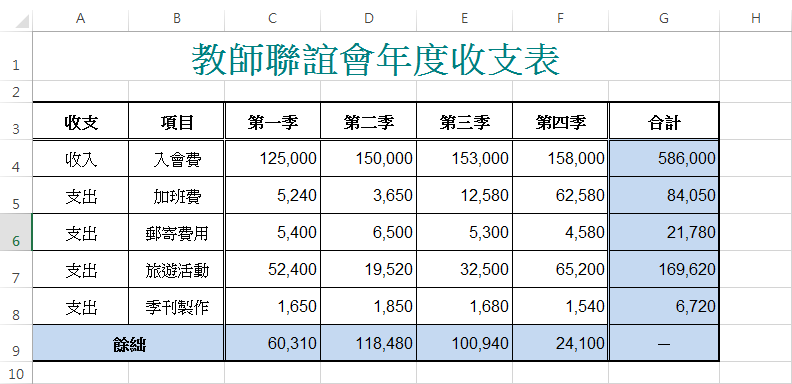Click cell with value 6,500

click(369, 232)
